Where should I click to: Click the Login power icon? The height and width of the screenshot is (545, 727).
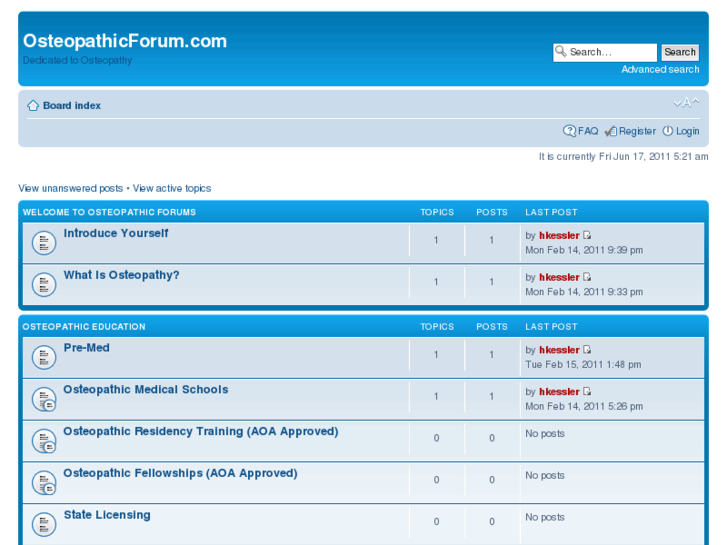coord(668,131)
